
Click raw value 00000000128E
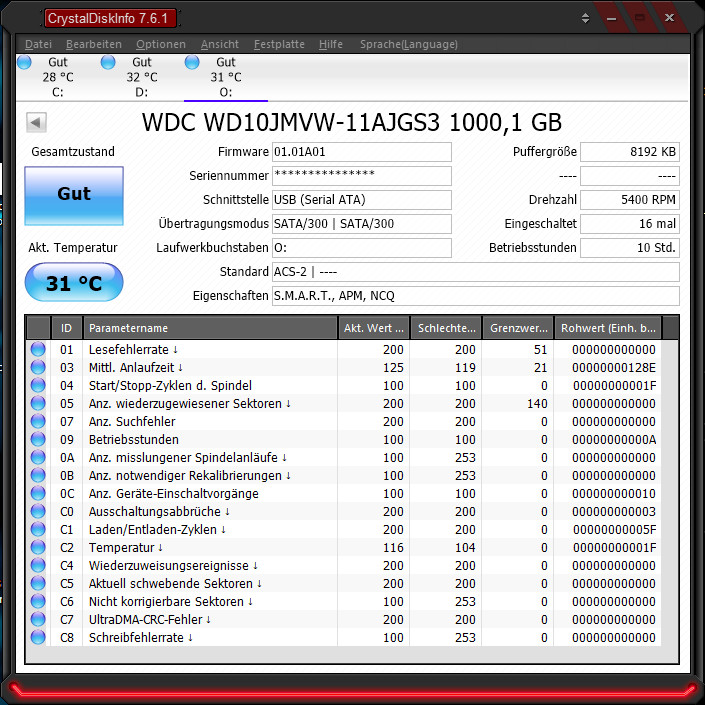(x=614, y=368)
